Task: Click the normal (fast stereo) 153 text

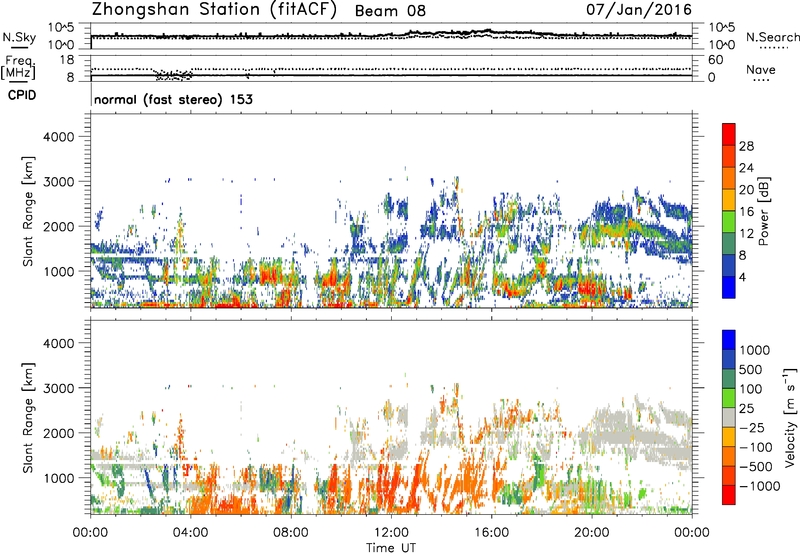Action: coord(173,99)
